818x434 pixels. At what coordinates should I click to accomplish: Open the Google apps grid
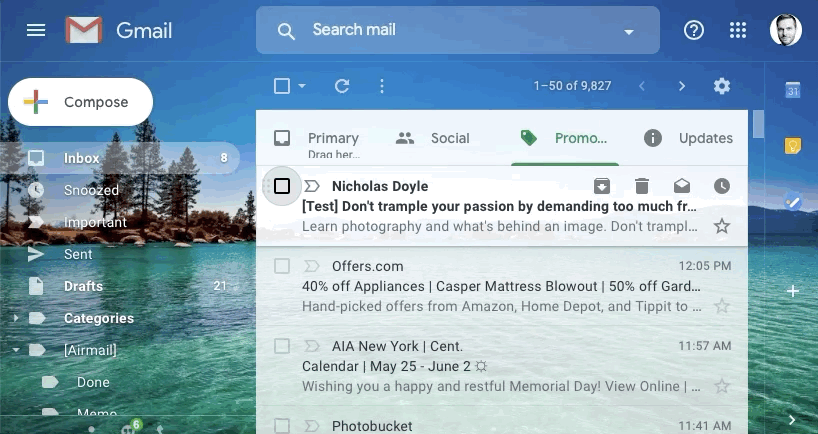coord(738,30)
